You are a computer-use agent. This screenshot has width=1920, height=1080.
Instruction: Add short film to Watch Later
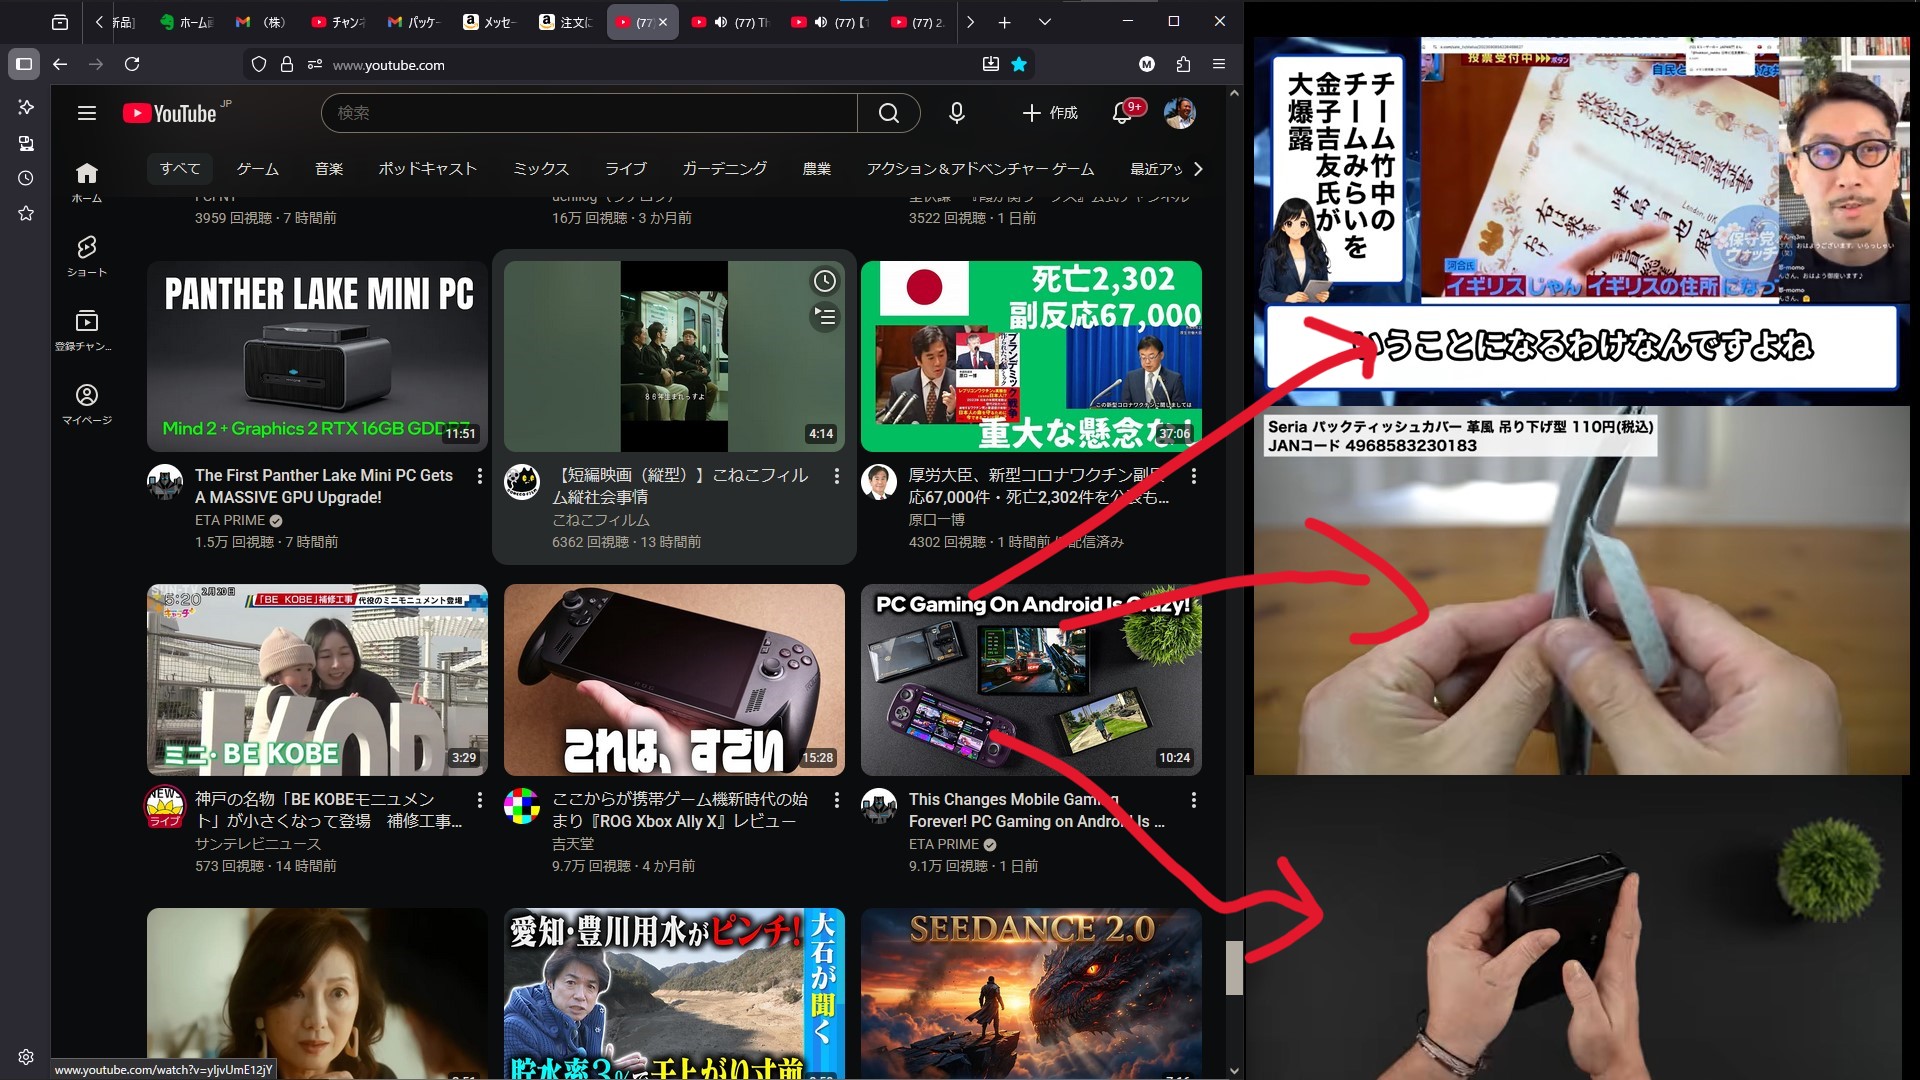(824, 281)
